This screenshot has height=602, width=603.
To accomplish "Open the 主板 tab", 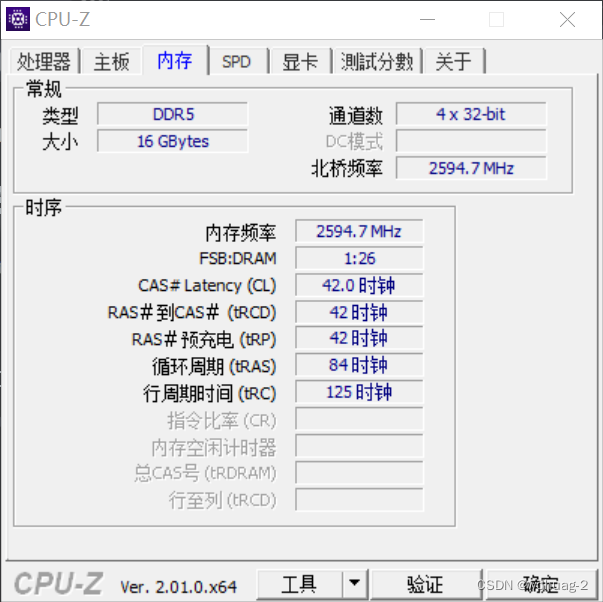I will pos(112,61).
